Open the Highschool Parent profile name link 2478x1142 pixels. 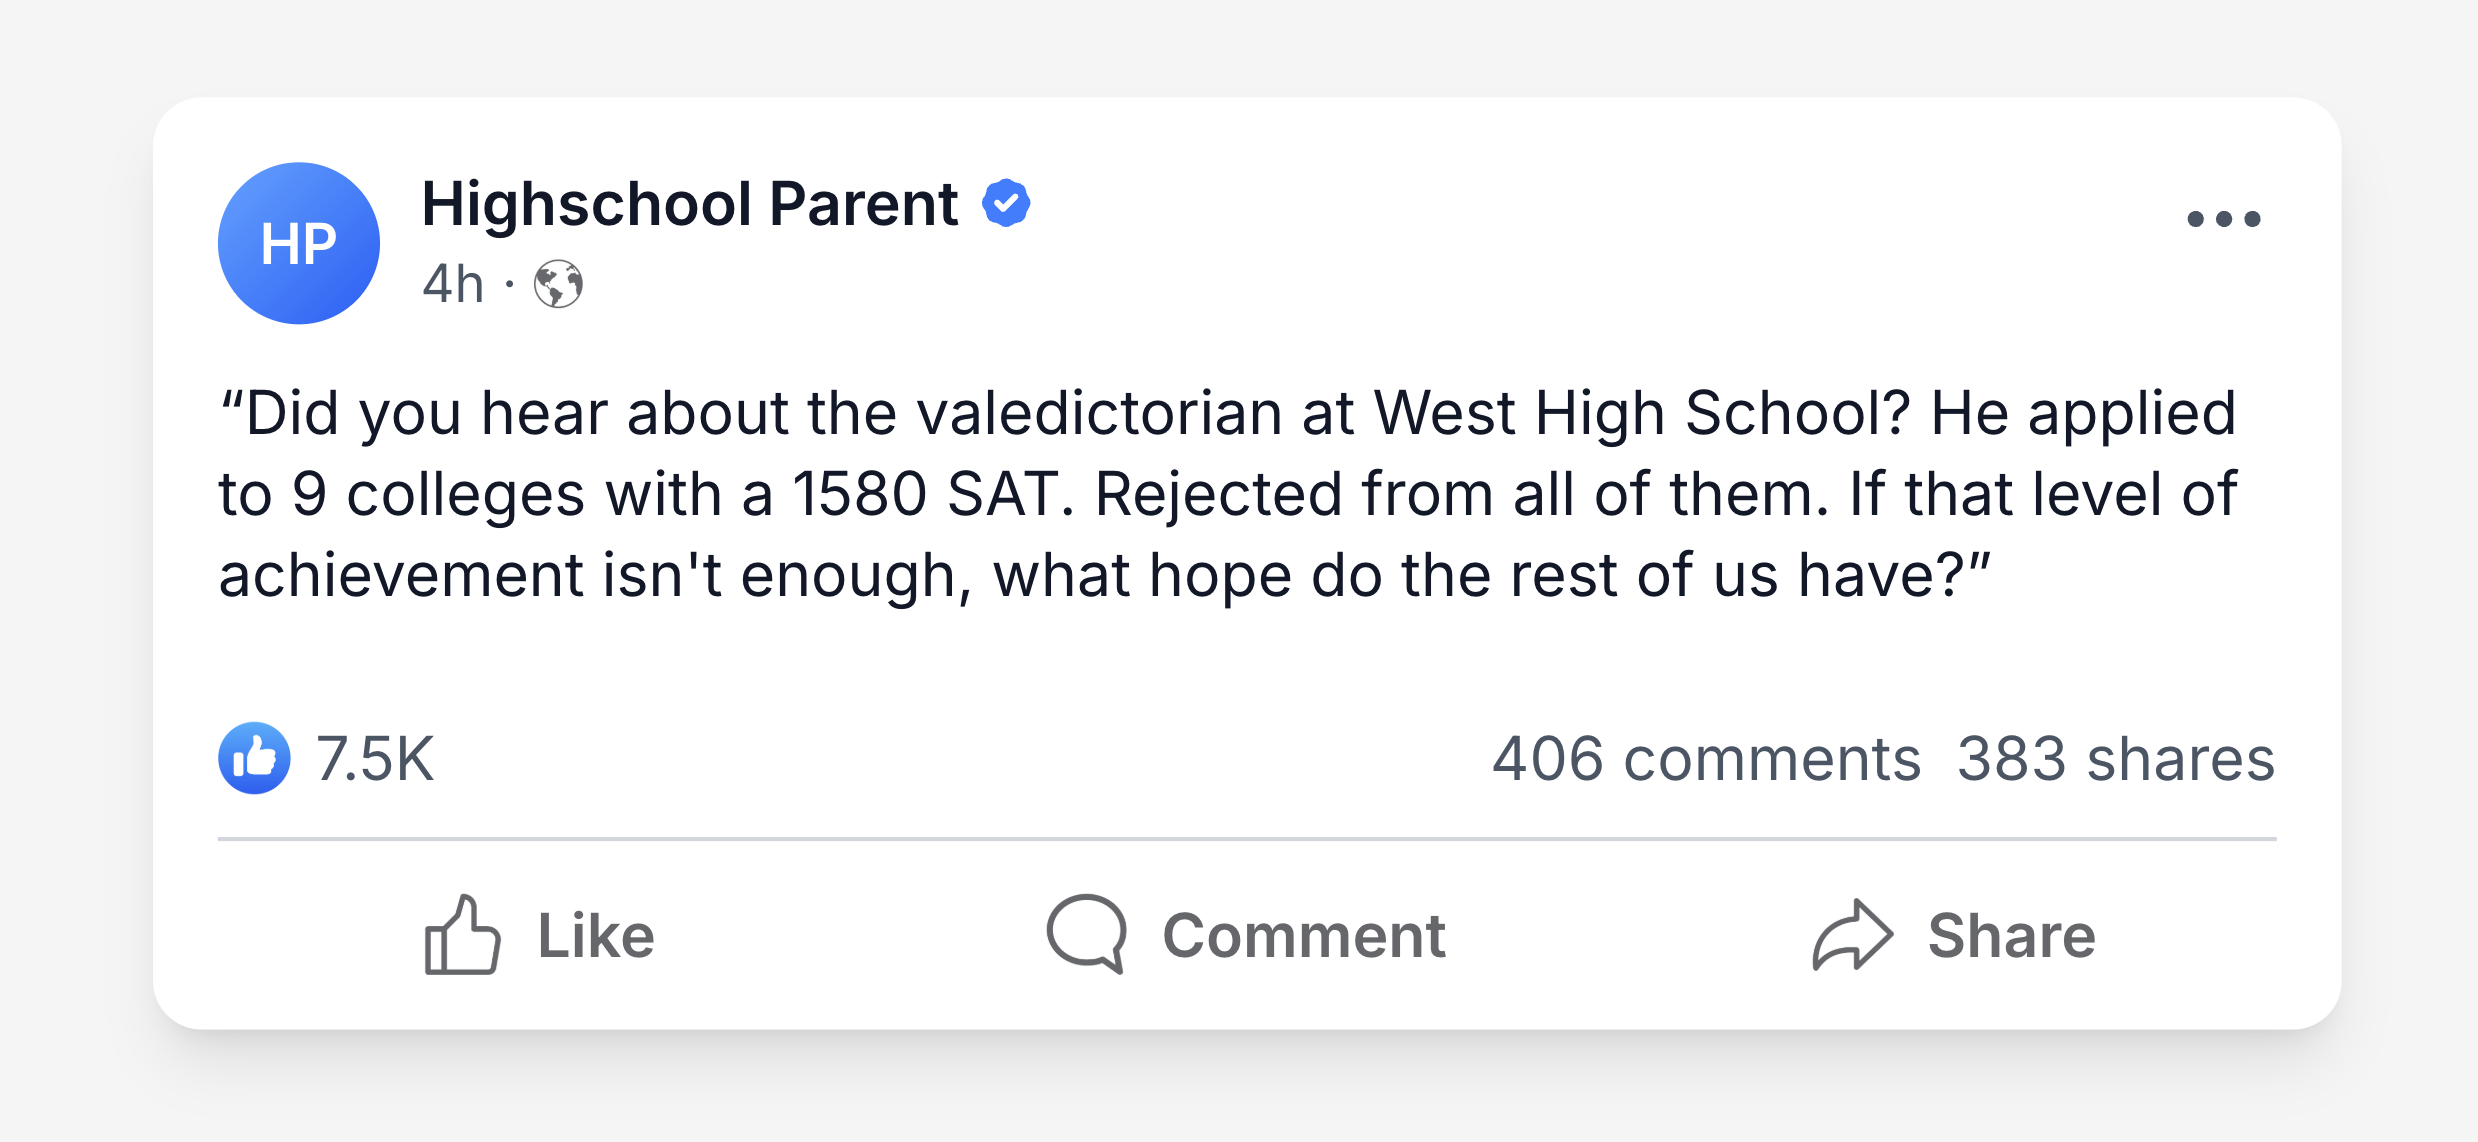click(x=690, y=204)
